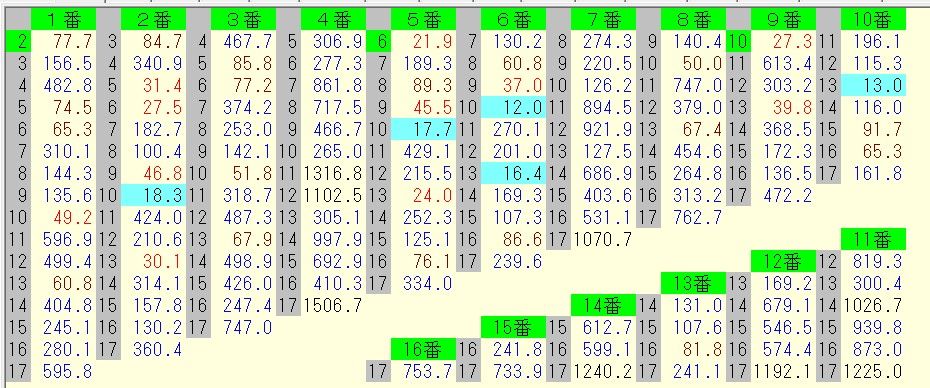
Task: Click highlighted odds 12.0 cell
Action: 513,107
